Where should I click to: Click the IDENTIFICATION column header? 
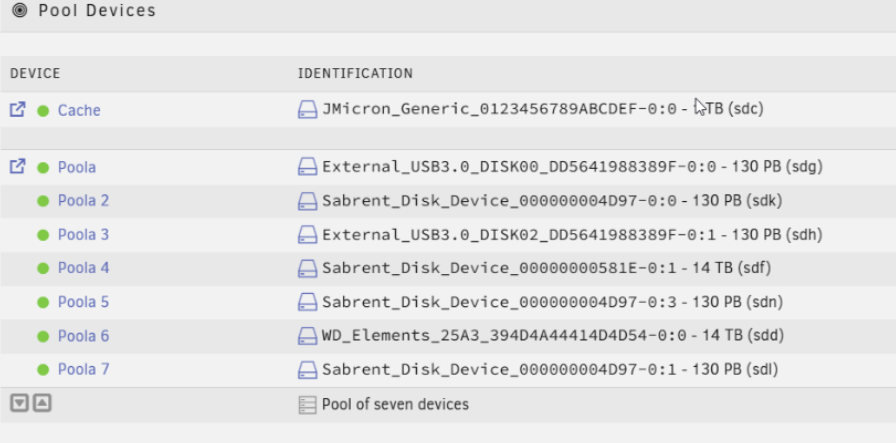coord(355,74)
